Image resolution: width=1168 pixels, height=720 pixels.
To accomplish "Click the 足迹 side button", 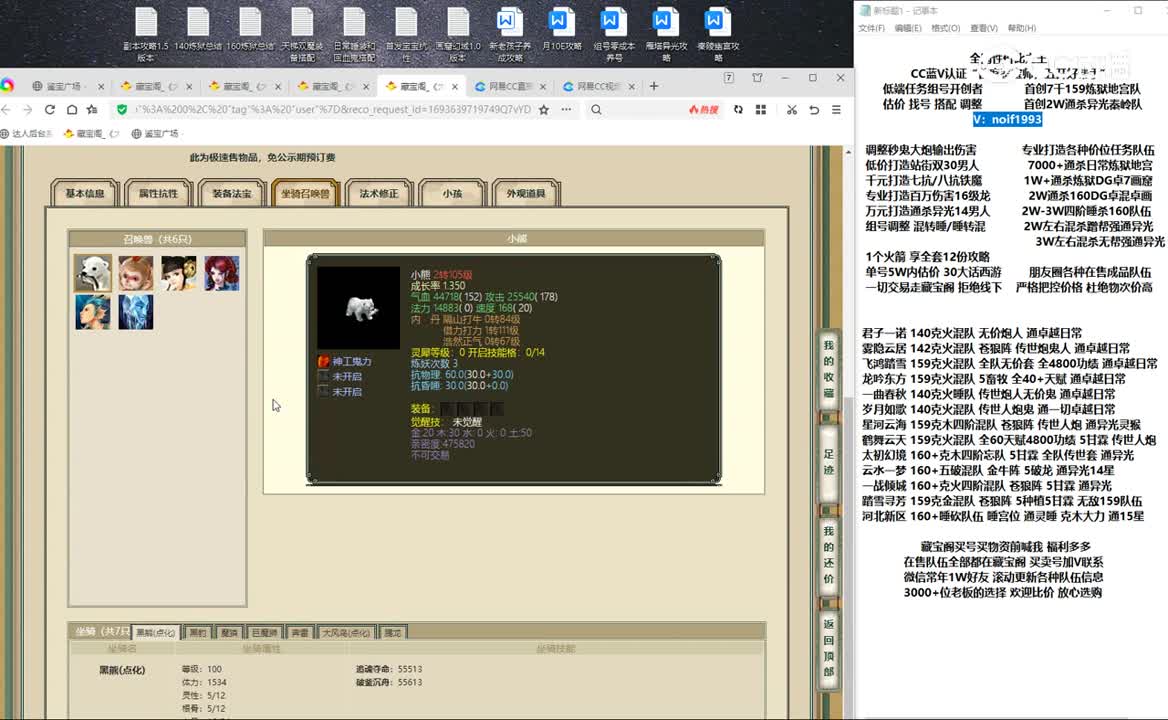I will click(x=829, y=462).
